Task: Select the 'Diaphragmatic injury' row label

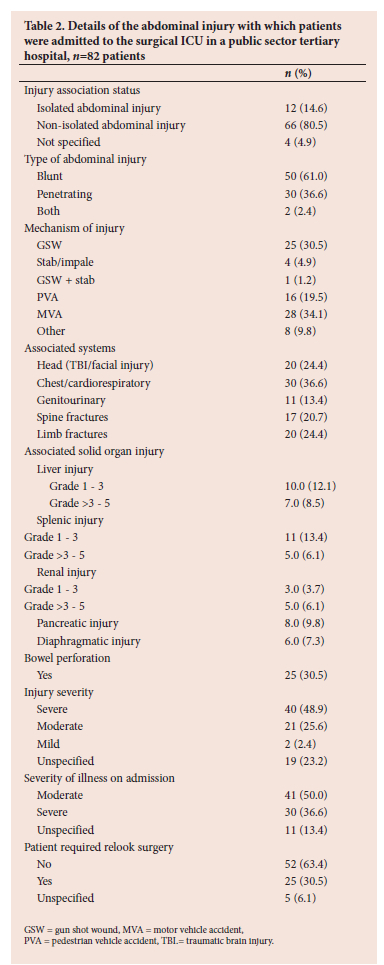Action: [88, 641]
